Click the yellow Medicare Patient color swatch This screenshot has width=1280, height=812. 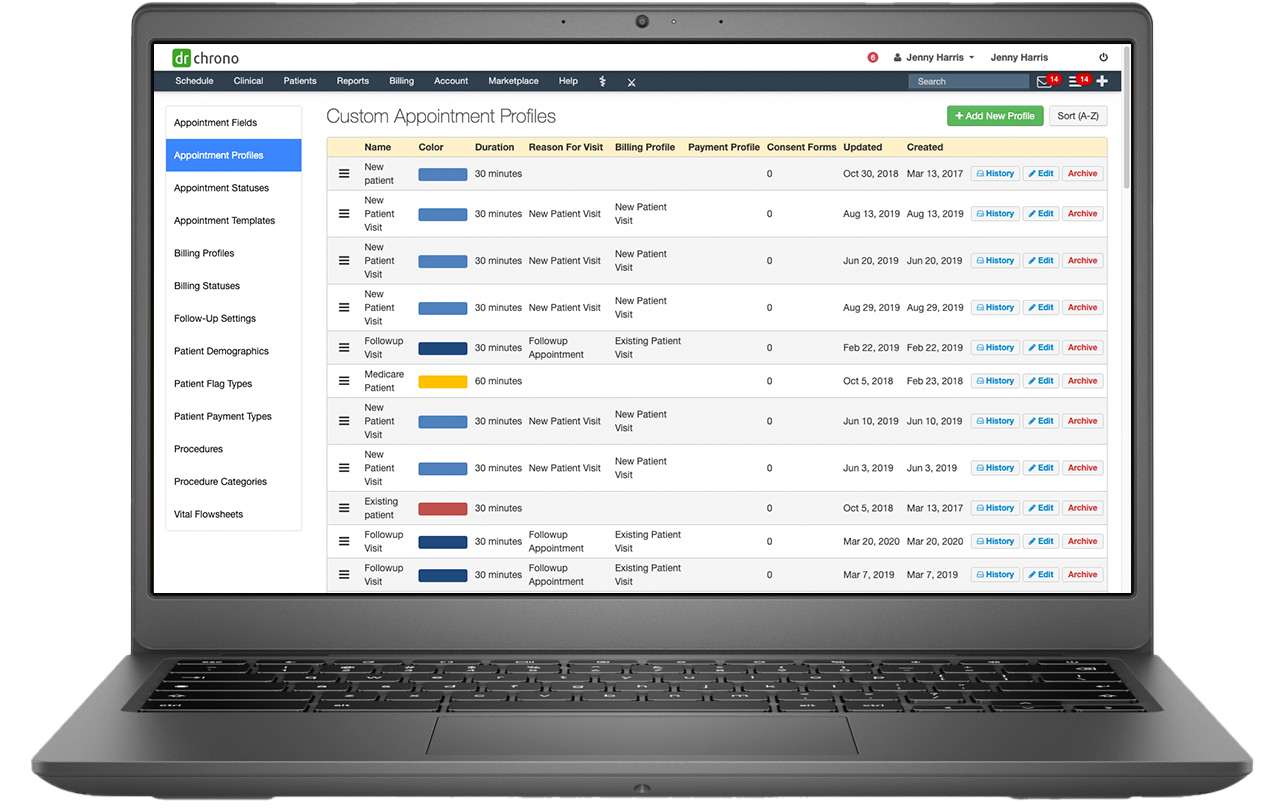pos(442,381)
